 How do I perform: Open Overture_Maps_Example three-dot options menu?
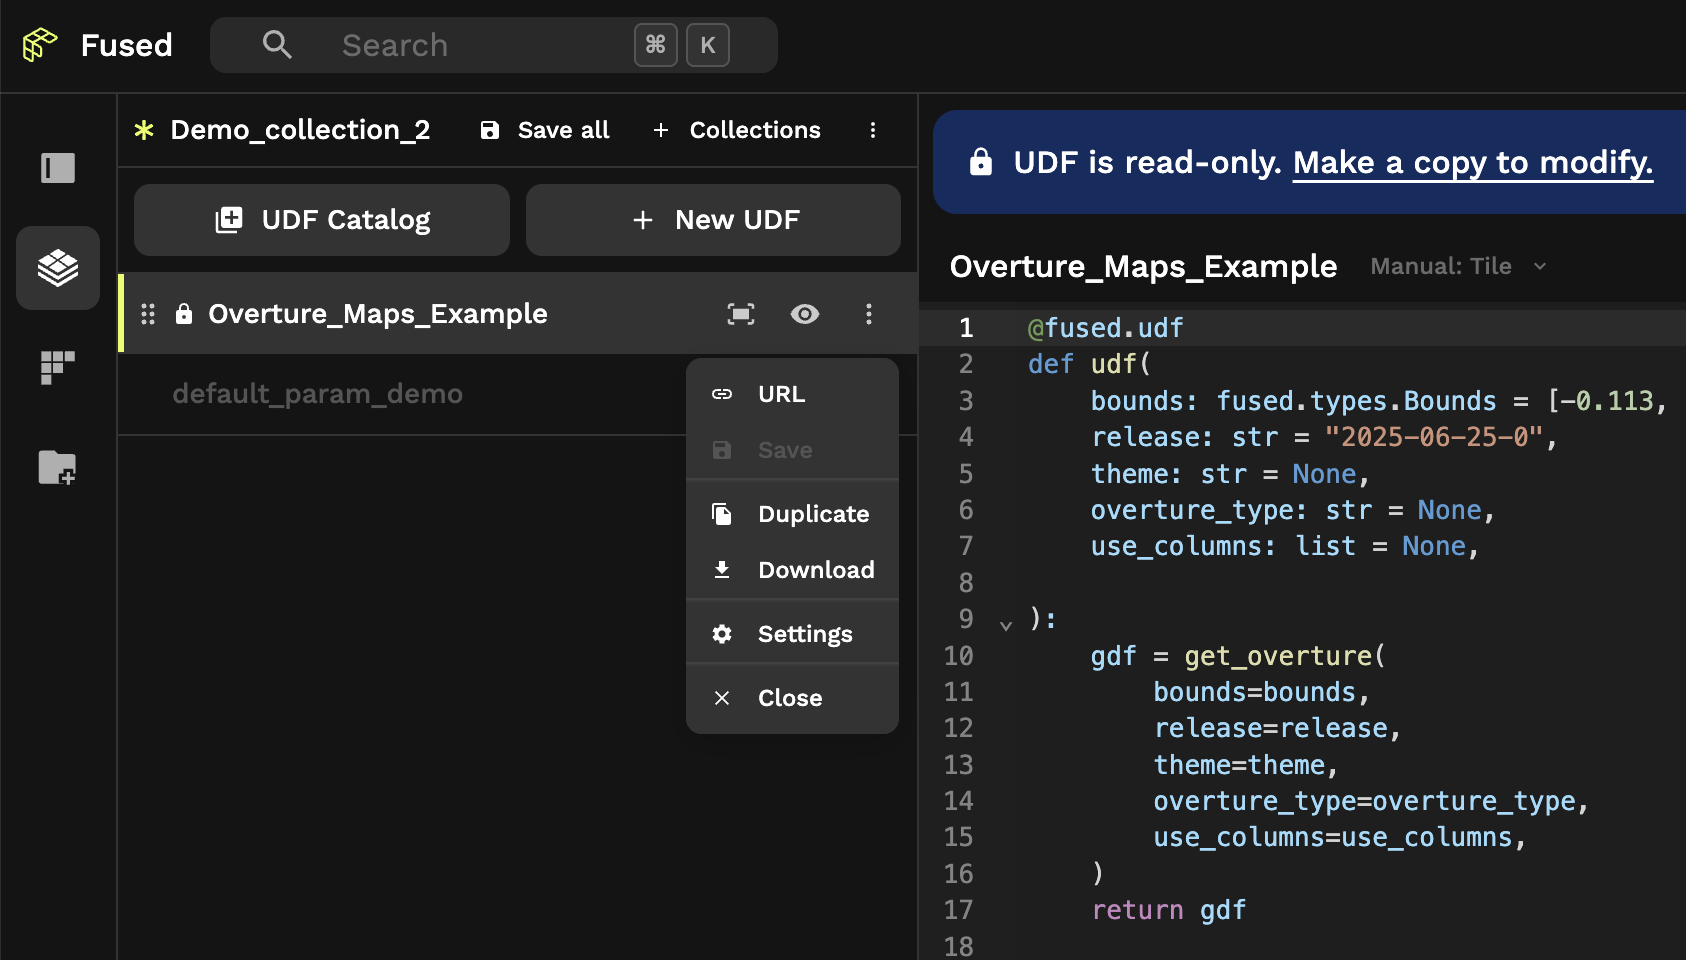869,314
